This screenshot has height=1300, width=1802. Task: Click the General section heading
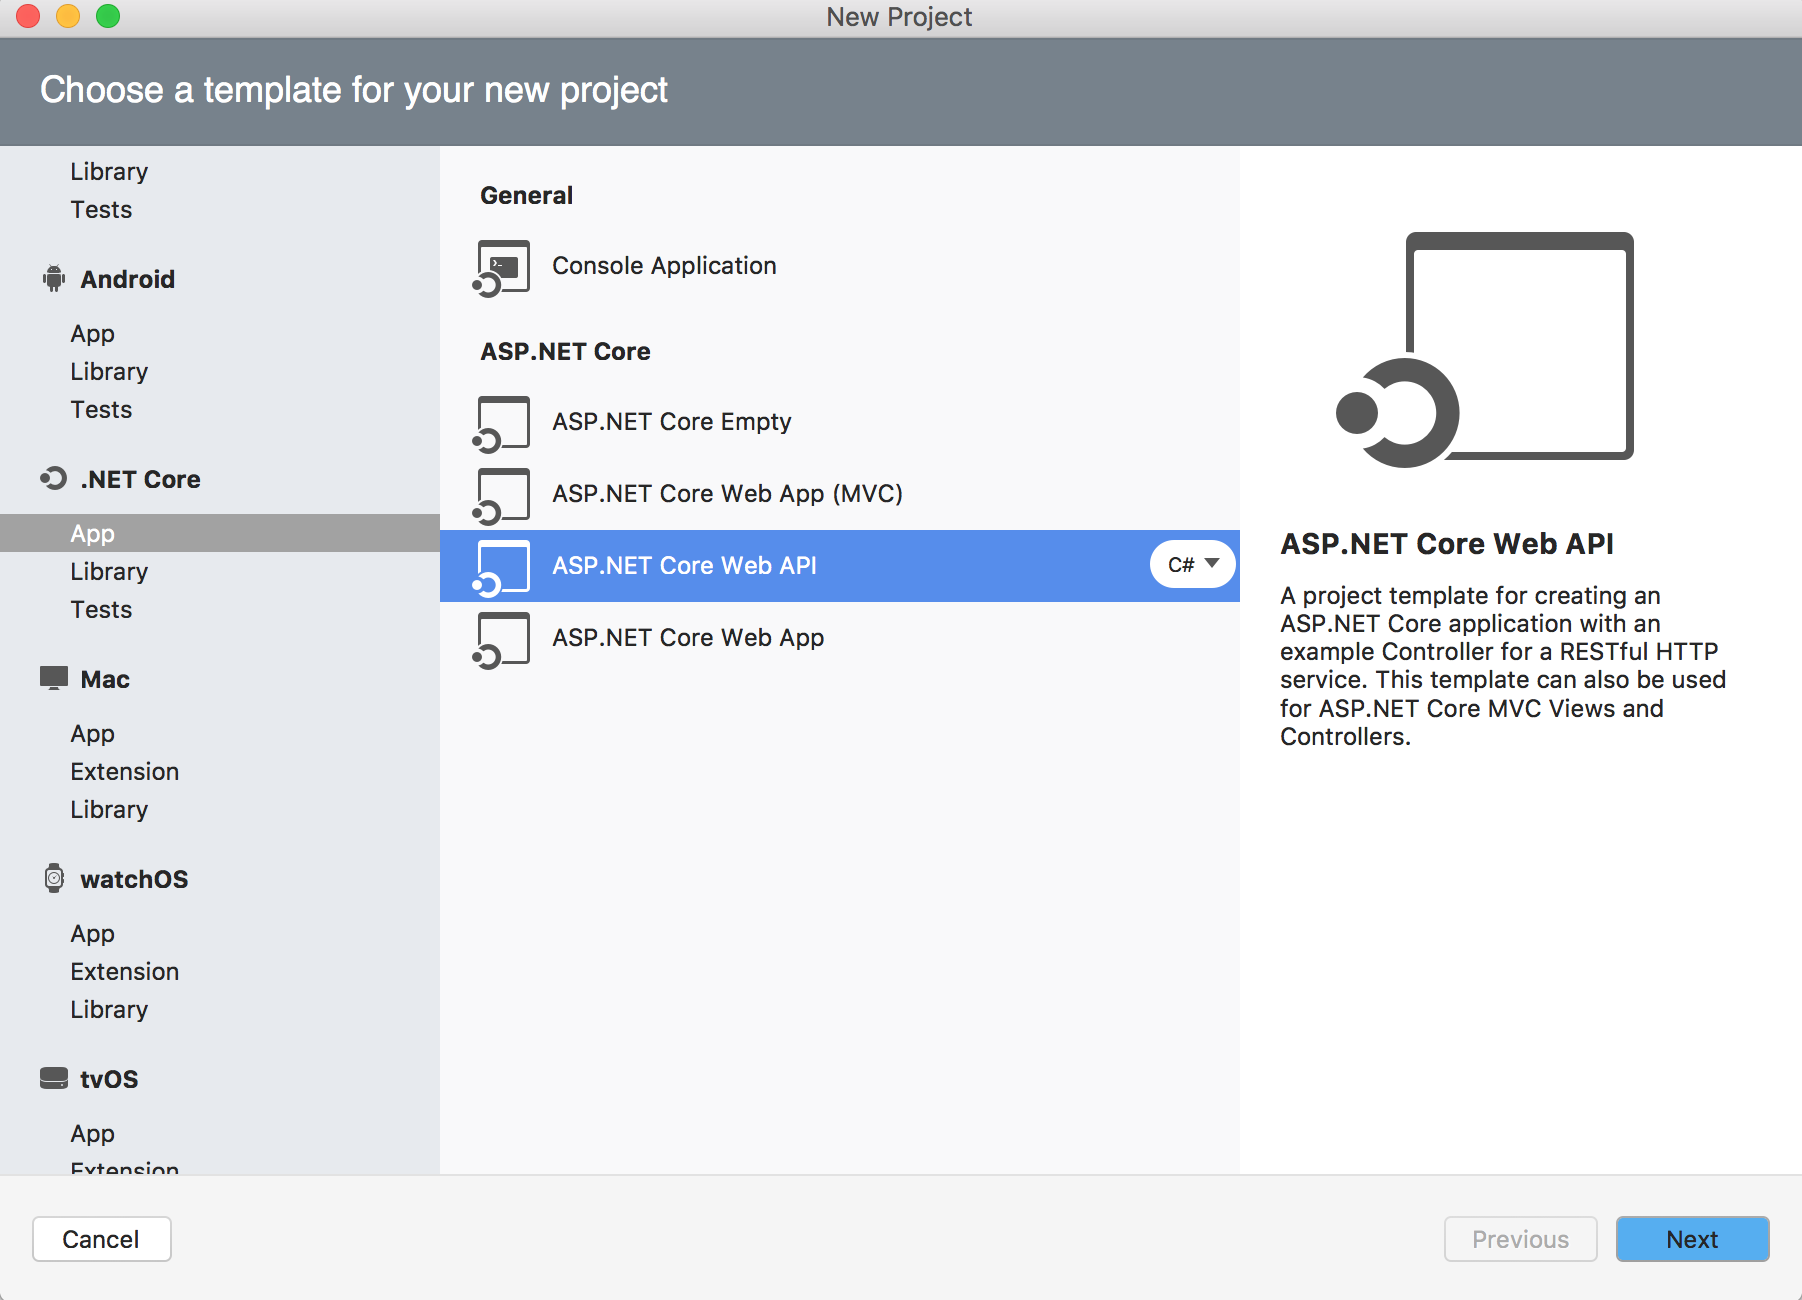pyautogui.click(x=526, y=195)
